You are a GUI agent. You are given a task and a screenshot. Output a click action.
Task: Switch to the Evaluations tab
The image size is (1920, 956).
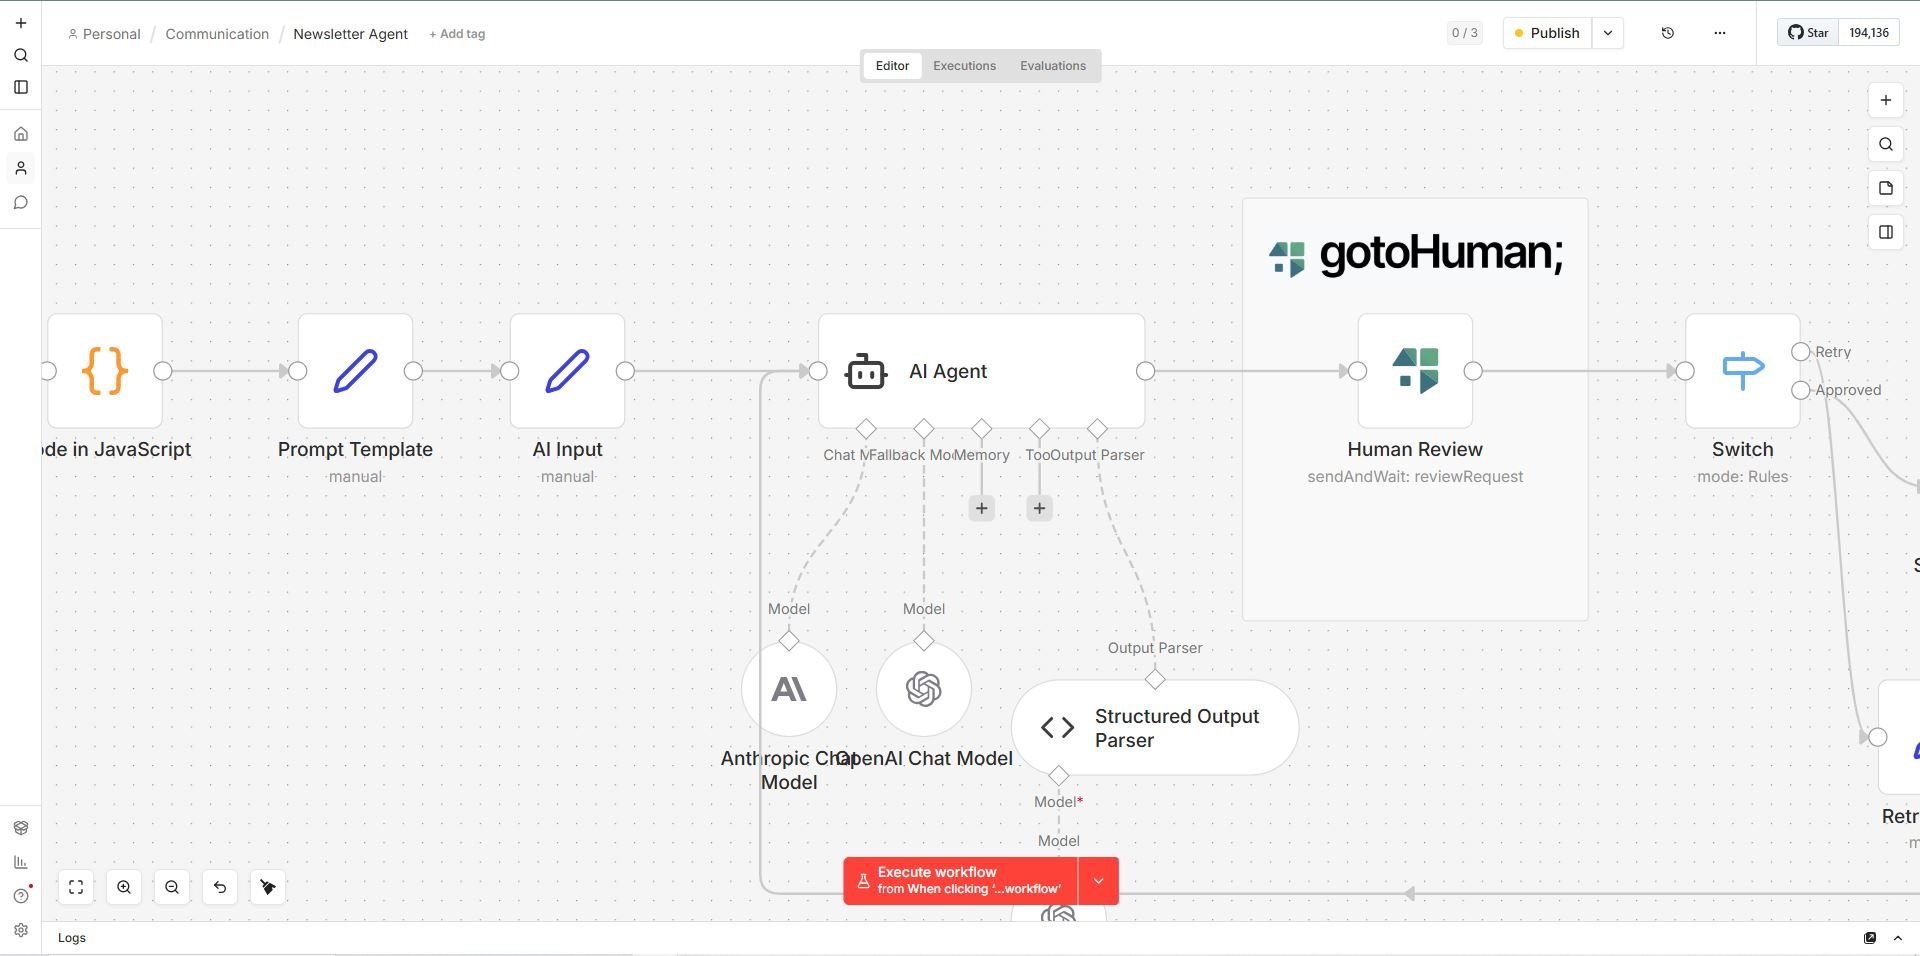[x=1053, y=66]
